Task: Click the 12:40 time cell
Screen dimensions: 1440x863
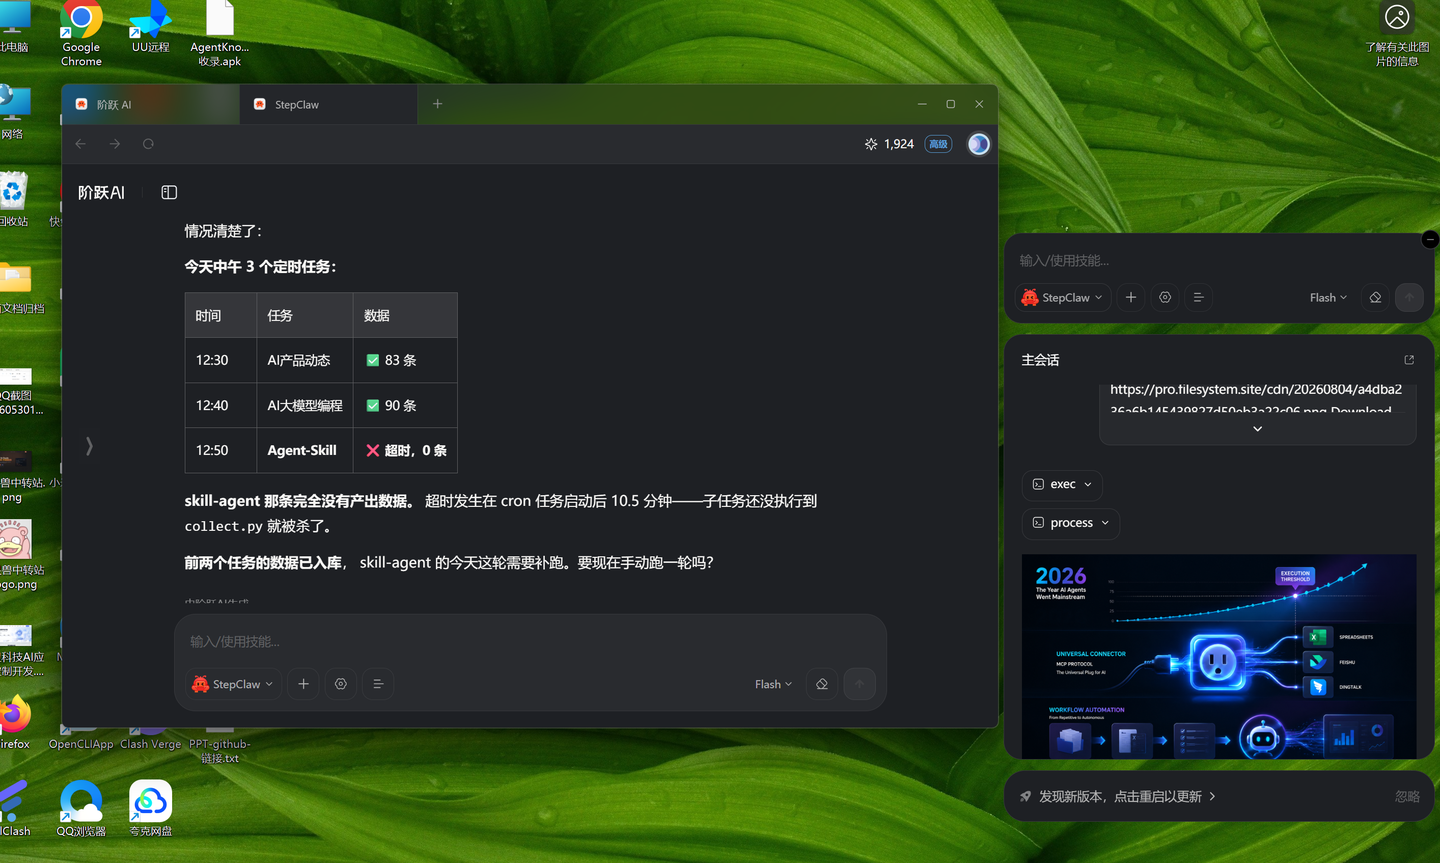Action: click(220, 405)
